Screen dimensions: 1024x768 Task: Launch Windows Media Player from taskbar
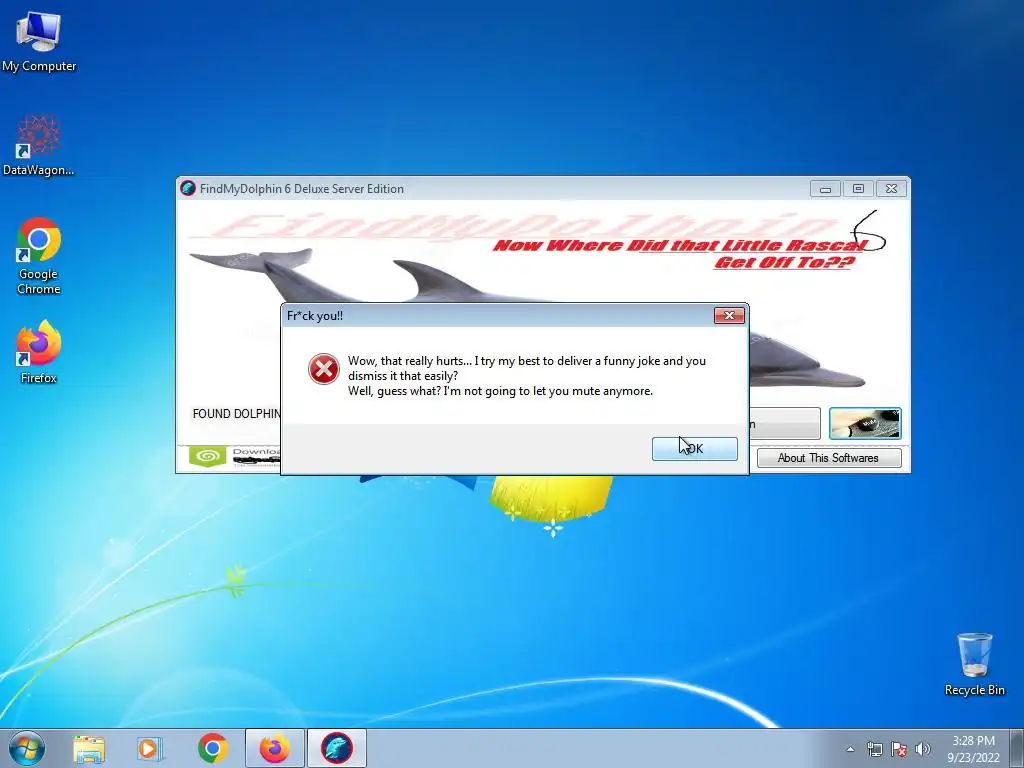150,749
